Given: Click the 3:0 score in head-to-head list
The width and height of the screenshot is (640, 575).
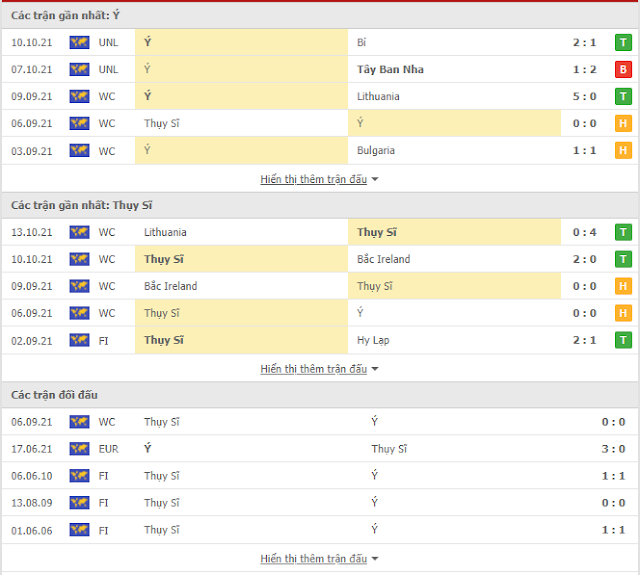Looking at the screenshot, I should click(x=613, y=449).
